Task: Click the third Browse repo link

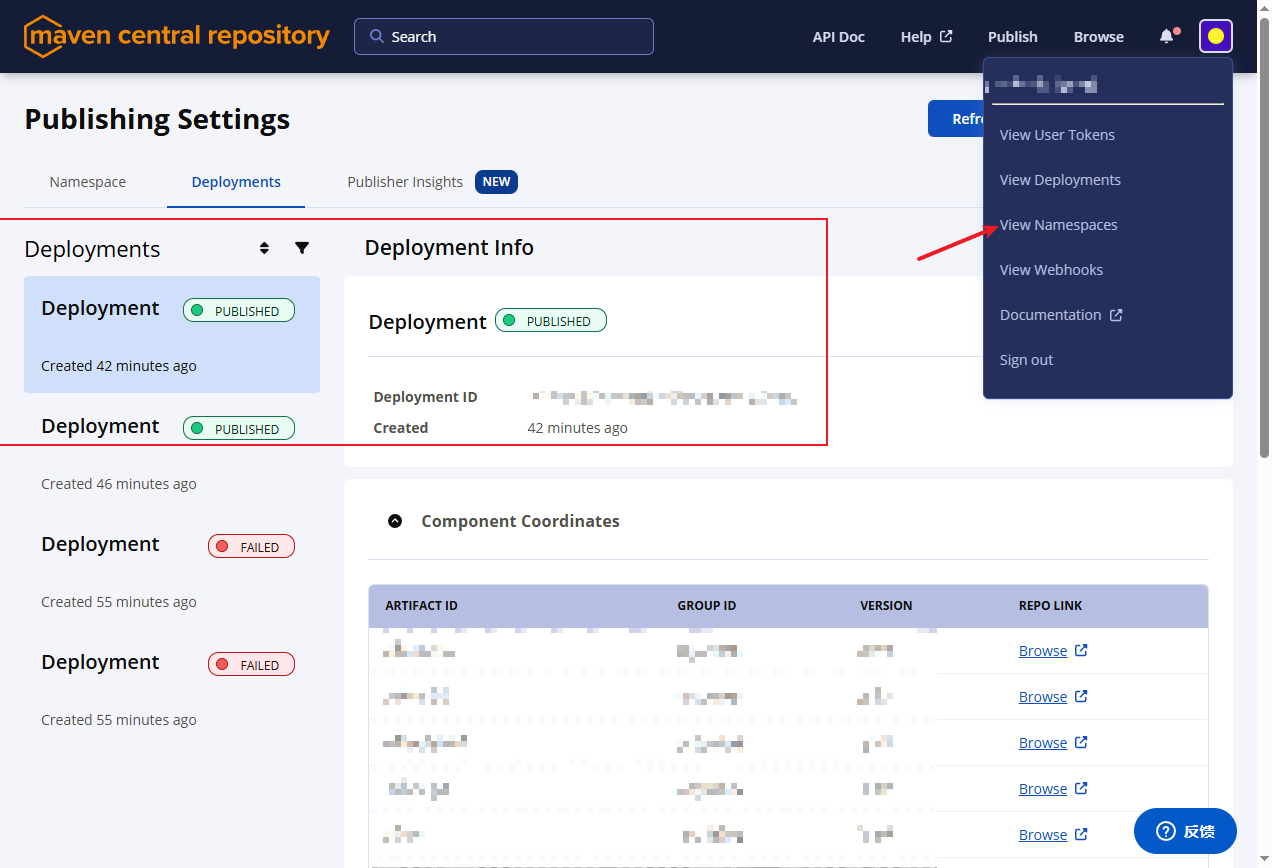Action: (1043, 742)
